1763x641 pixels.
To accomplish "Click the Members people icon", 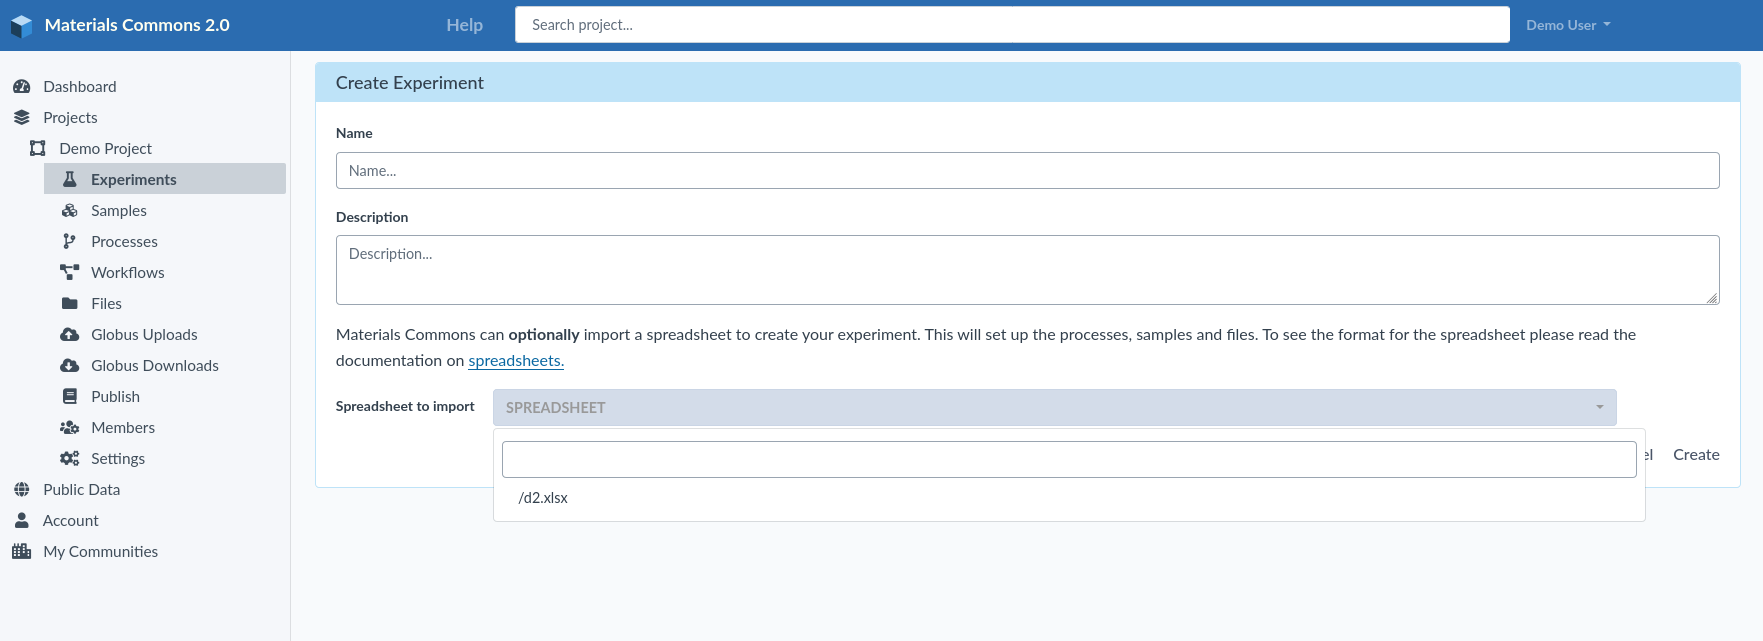I will point(70,428).
